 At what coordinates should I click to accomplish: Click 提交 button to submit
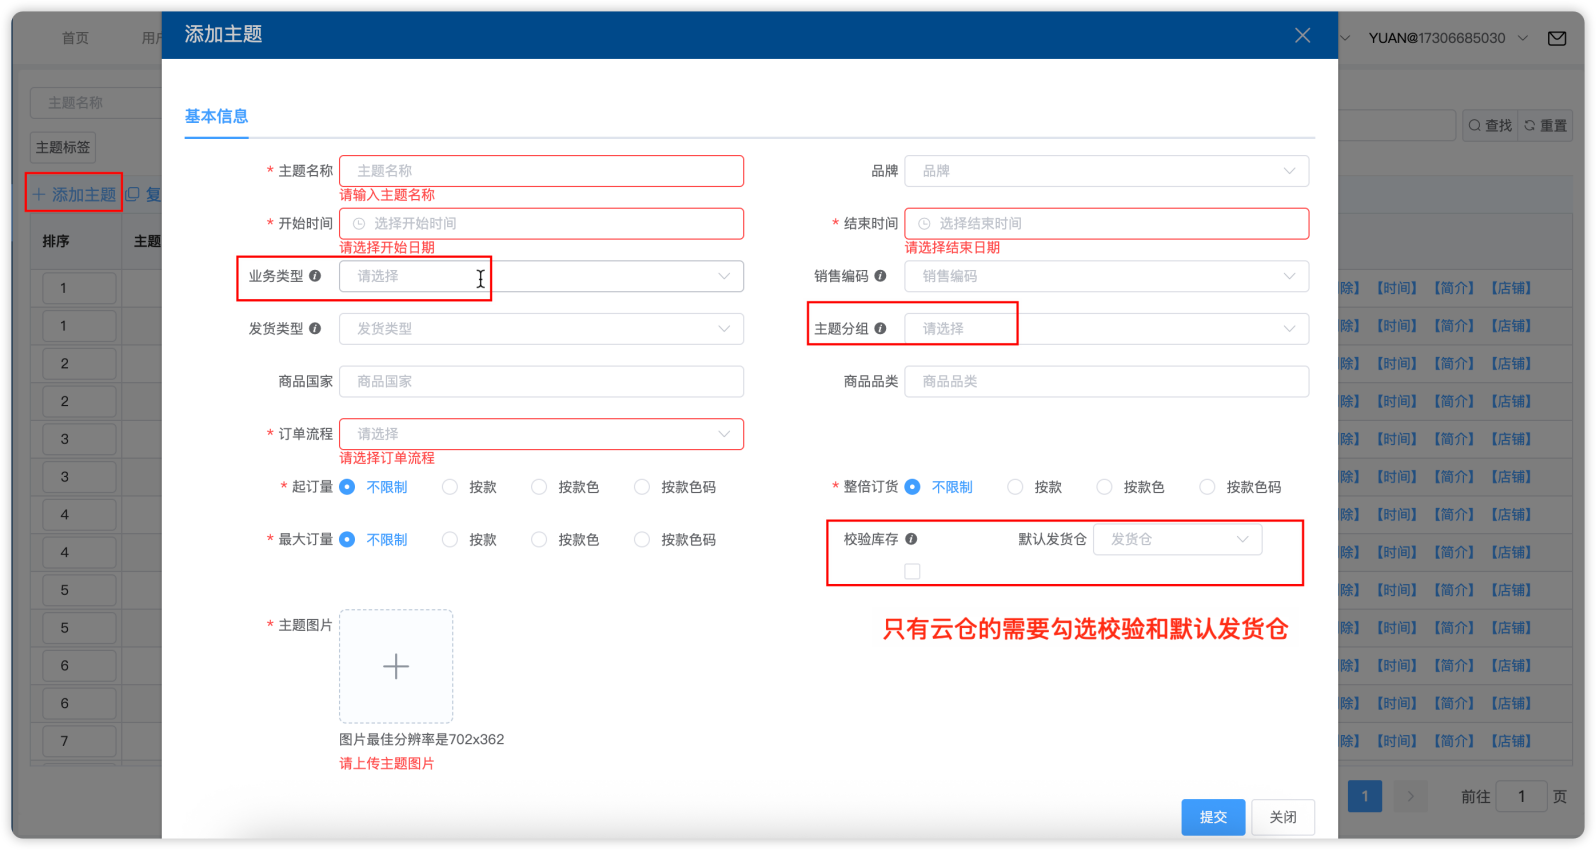[1213, 817]
